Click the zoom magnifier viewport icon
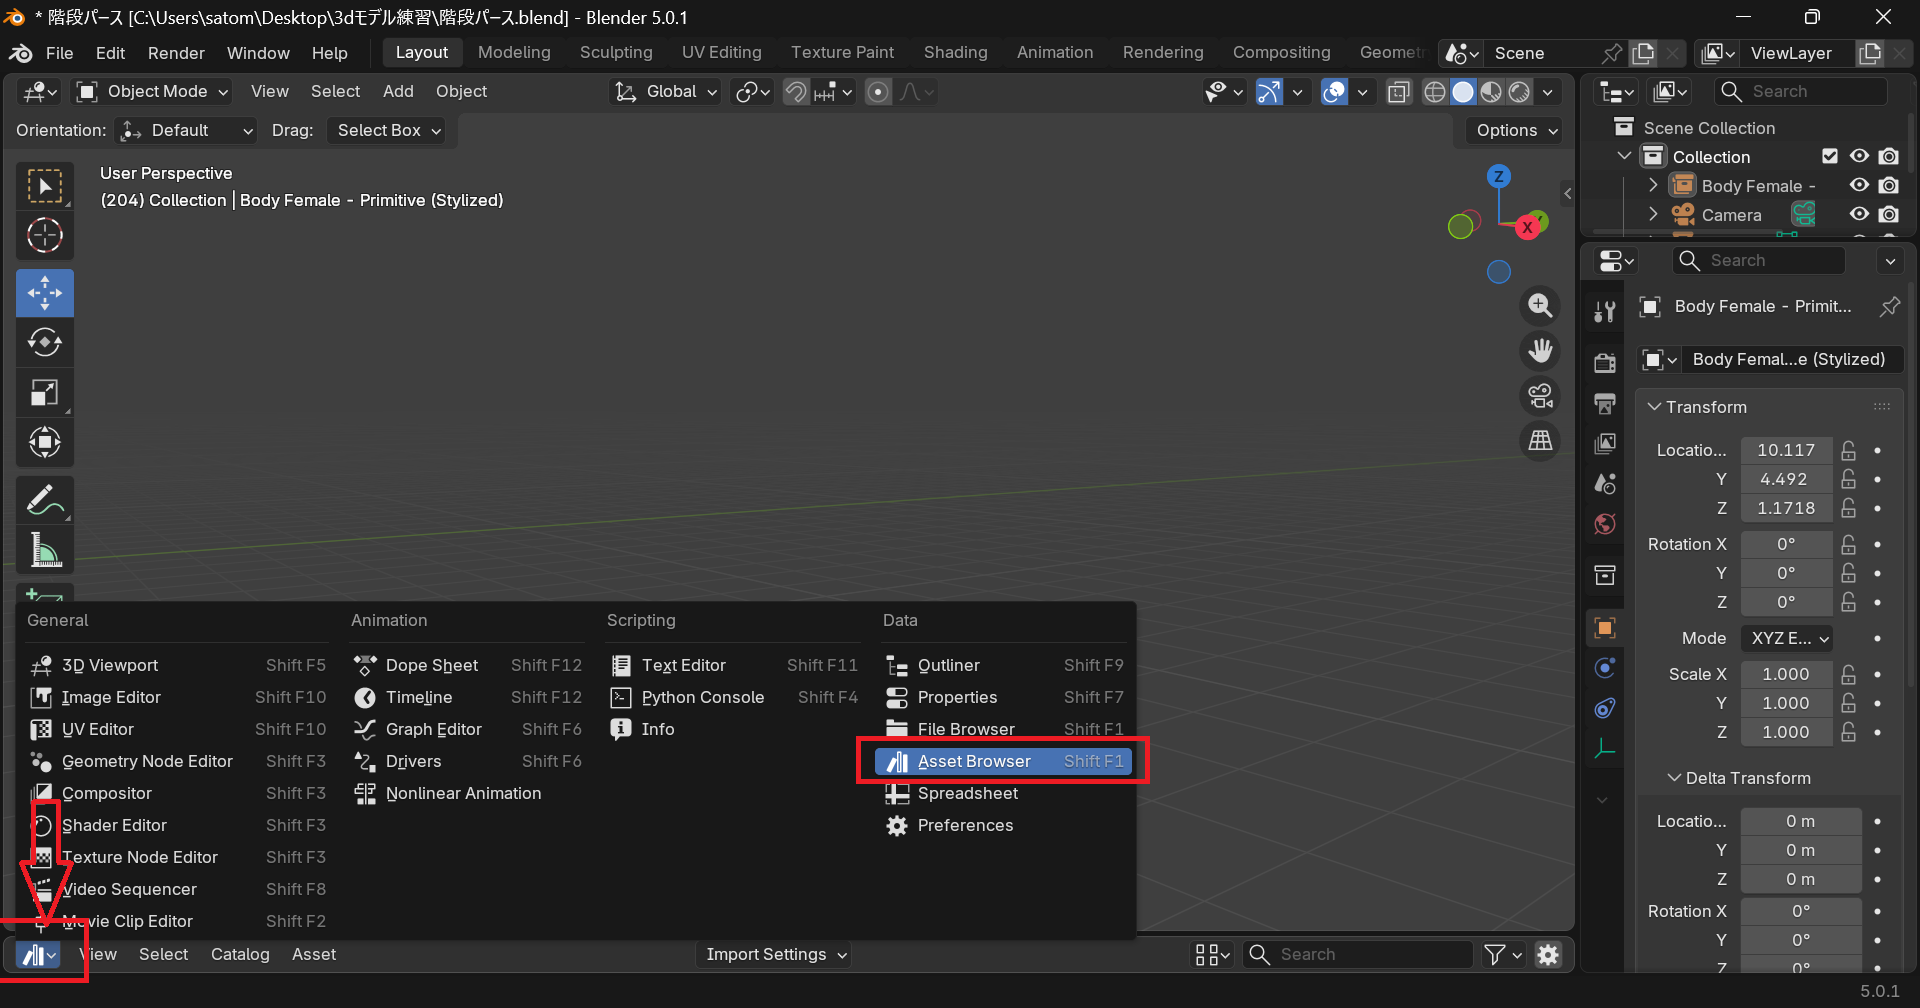Image resolution: width=1920 pixels, height=1008 pixels. 1540,306
